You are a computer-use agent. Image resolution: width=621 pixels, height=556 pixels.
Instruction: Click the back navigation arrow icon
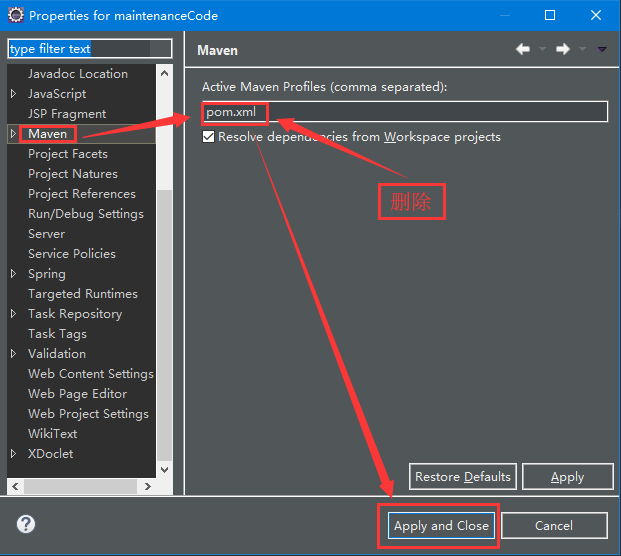(x=523, y=49)
